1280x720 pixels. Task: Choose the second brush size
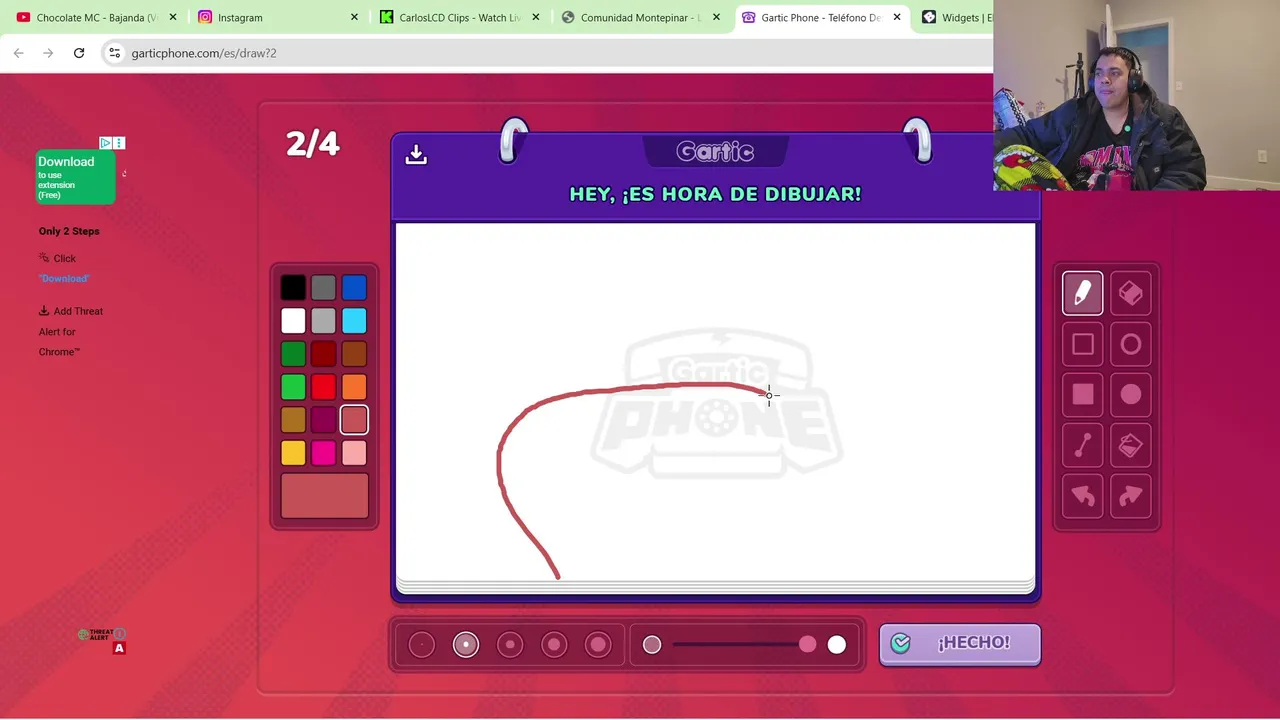[466, 645]
